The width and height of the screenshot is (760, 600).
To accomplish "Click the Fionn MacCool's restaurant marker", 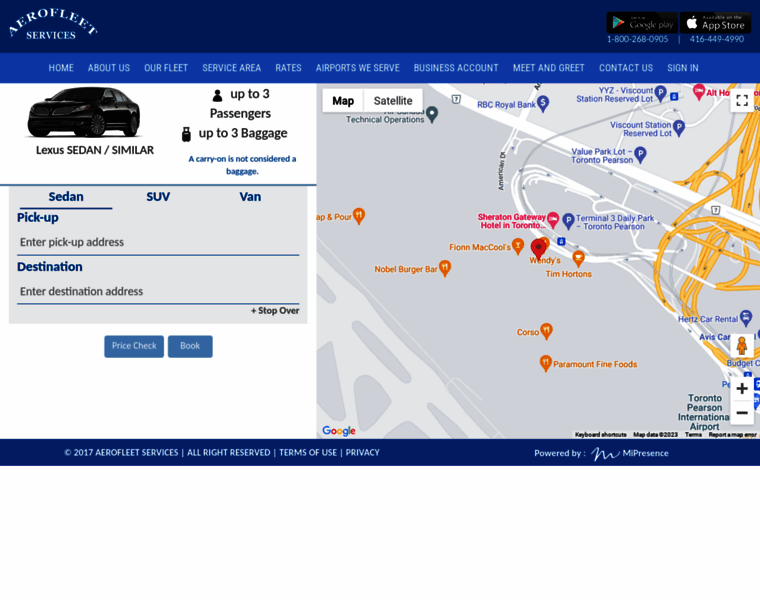I will click(x=518, y=246).
